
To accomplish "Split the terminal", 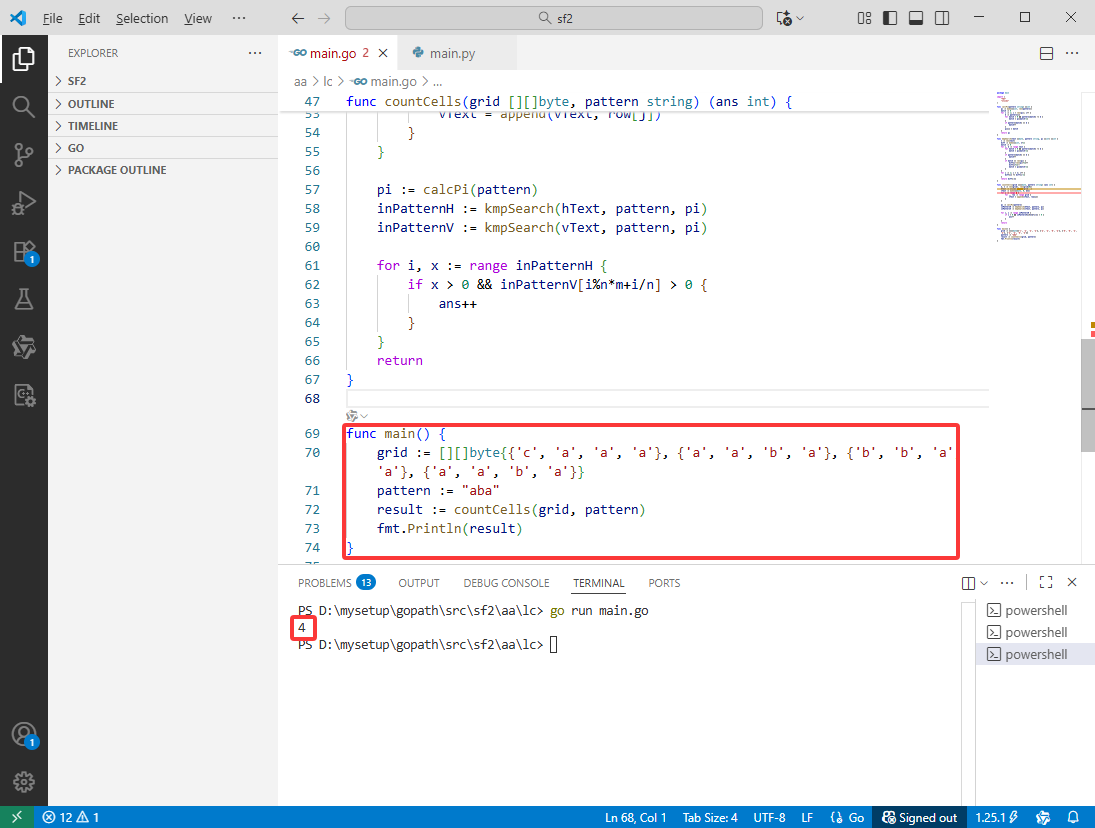I will coord(968,583).
